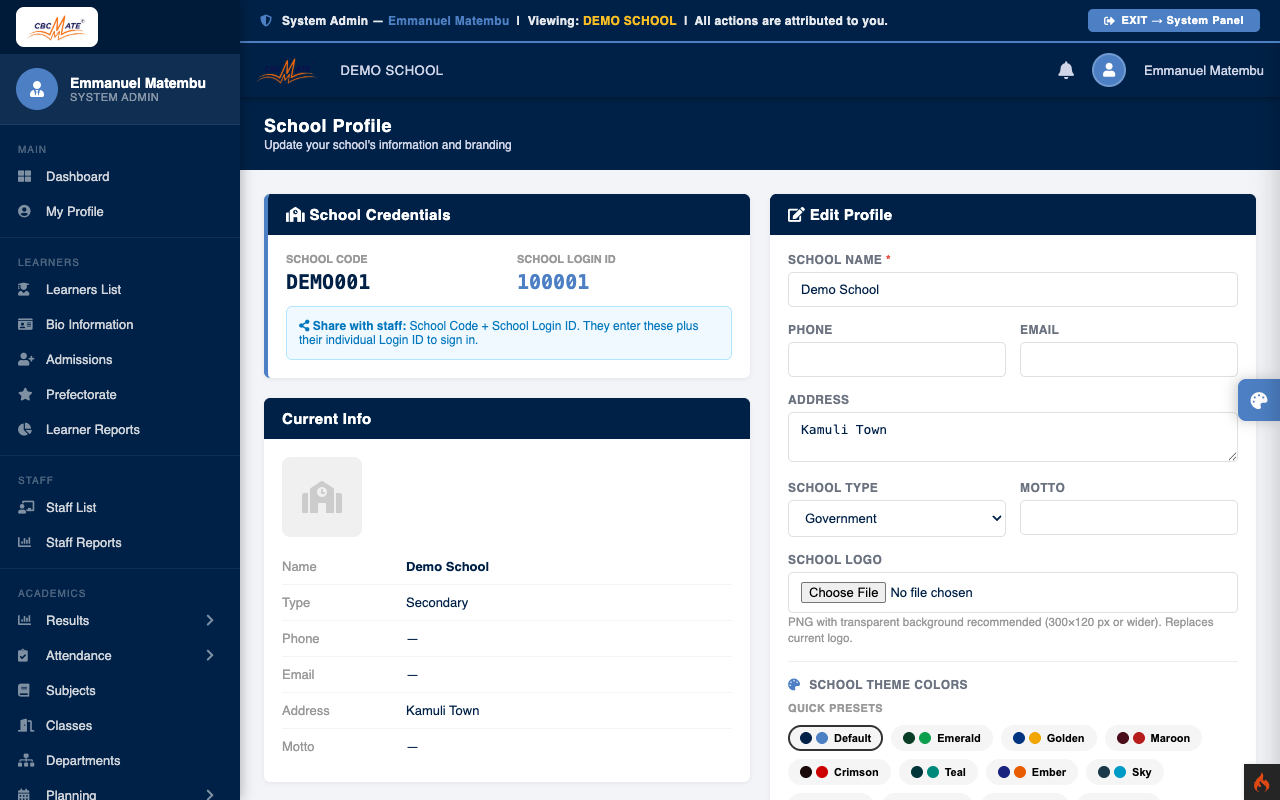
Task: Click the My Profile person icon
Action: click(x=25, y=211)
